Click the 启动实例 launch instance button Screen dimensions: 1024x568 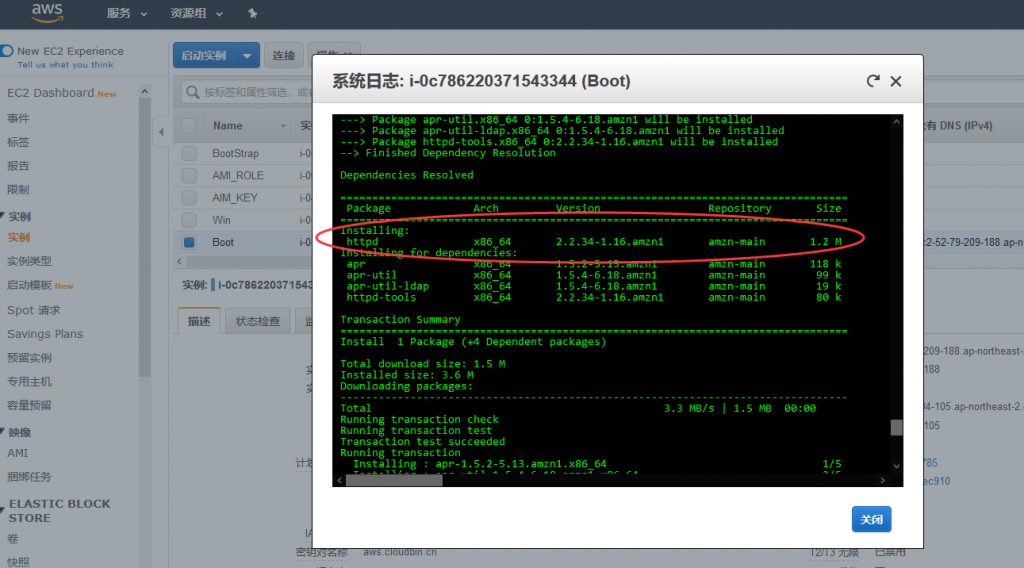point(203,55)
